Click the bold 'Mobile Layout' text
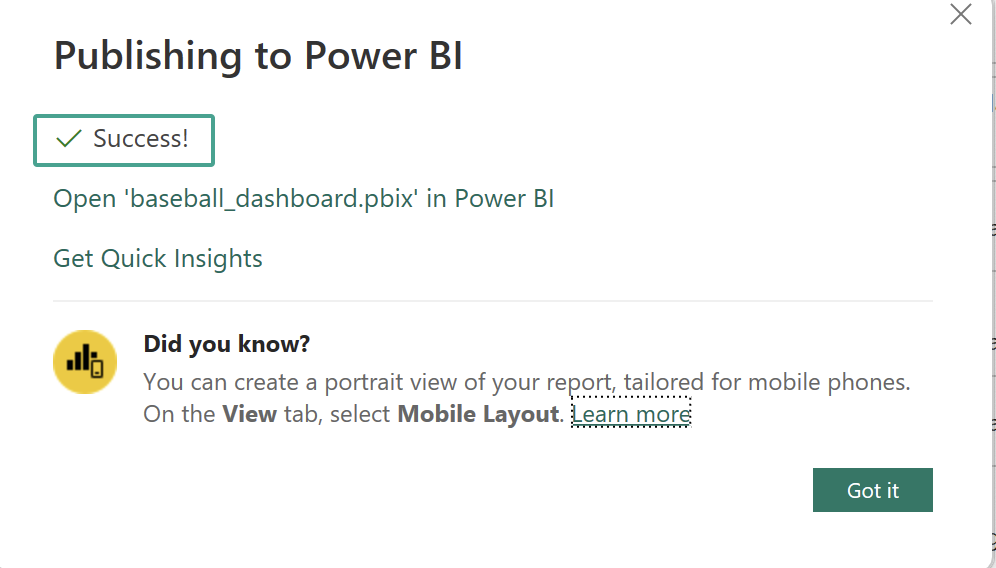This screenshot has height=568, width=996. tap(478, 414)
